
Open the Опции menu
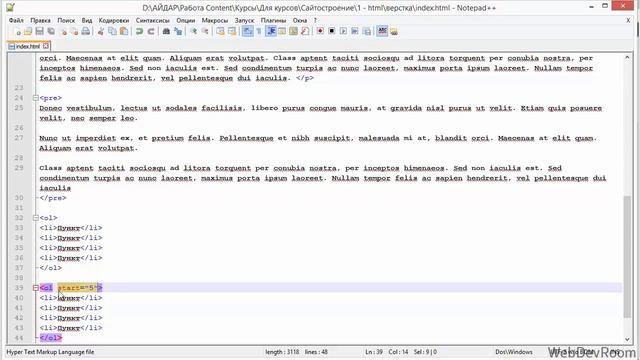186,20
